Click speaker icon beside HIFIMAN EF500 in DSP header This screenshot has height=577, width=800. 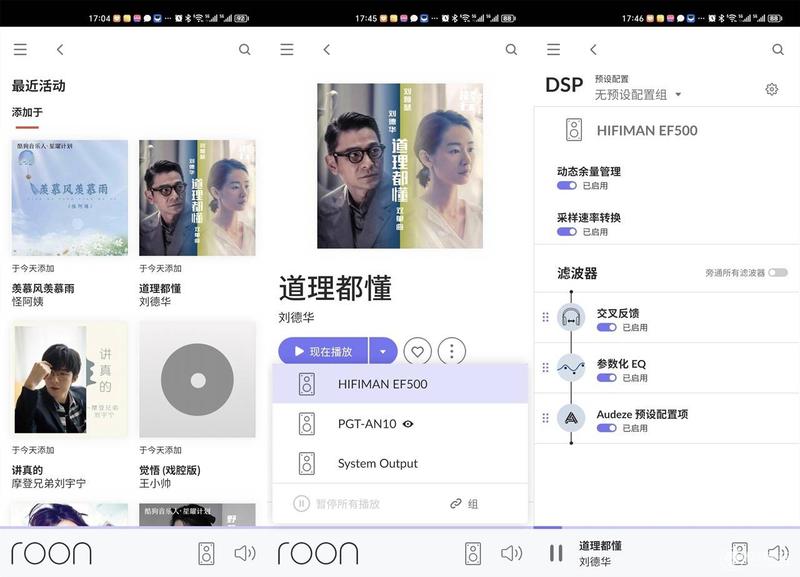(x=574, y=130)
